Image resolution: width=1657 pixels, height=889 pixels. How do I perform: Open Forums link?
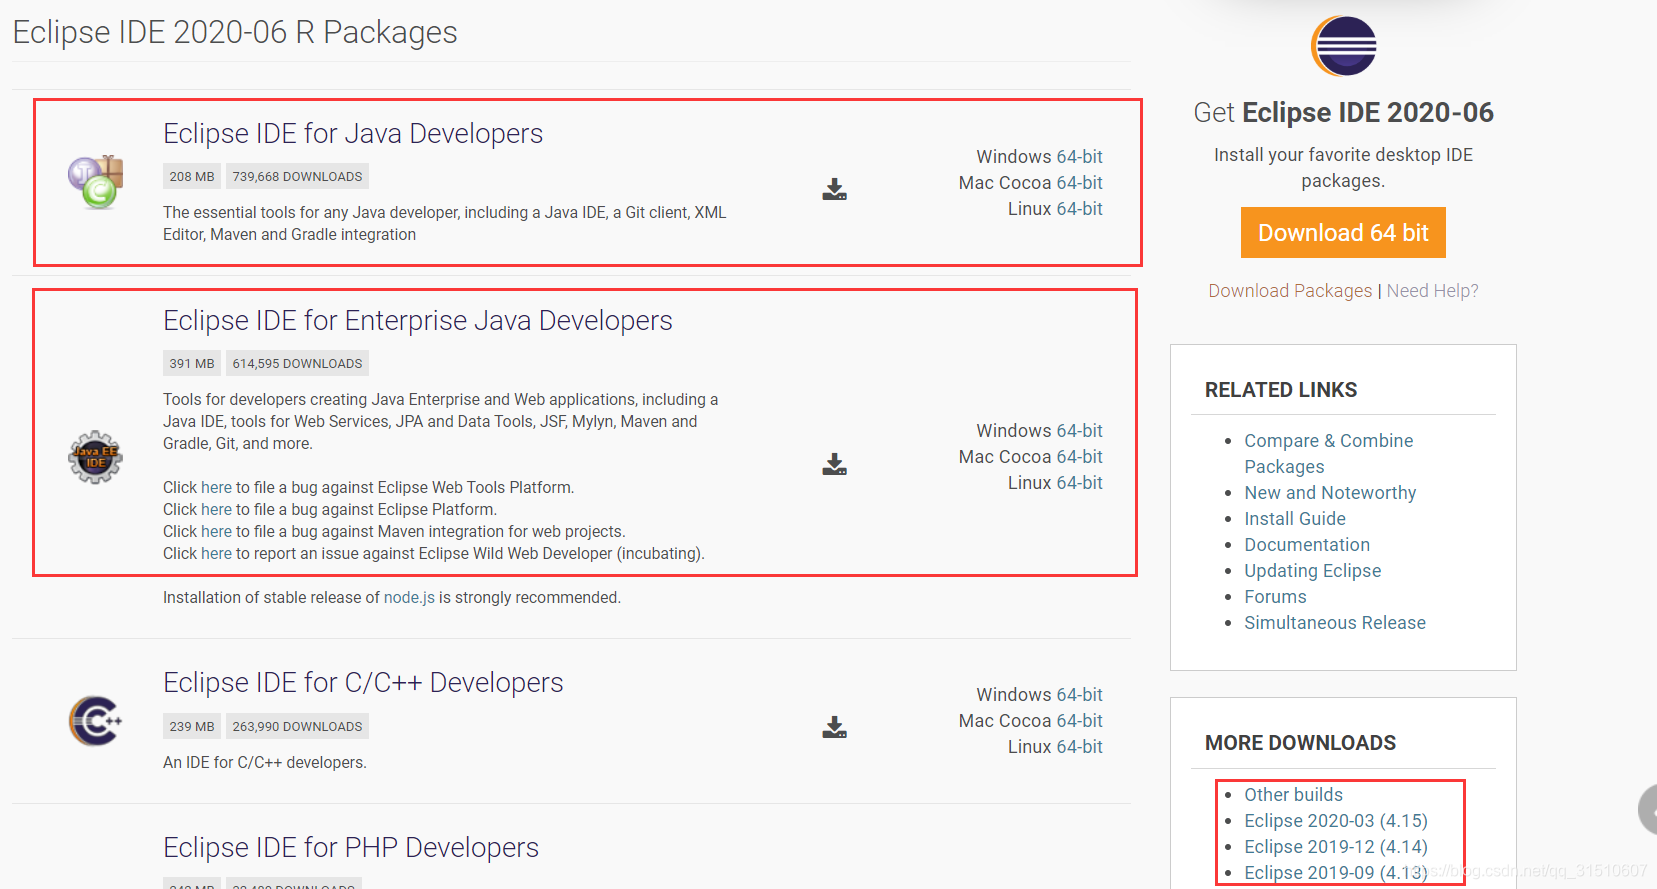pos(1275,596)
